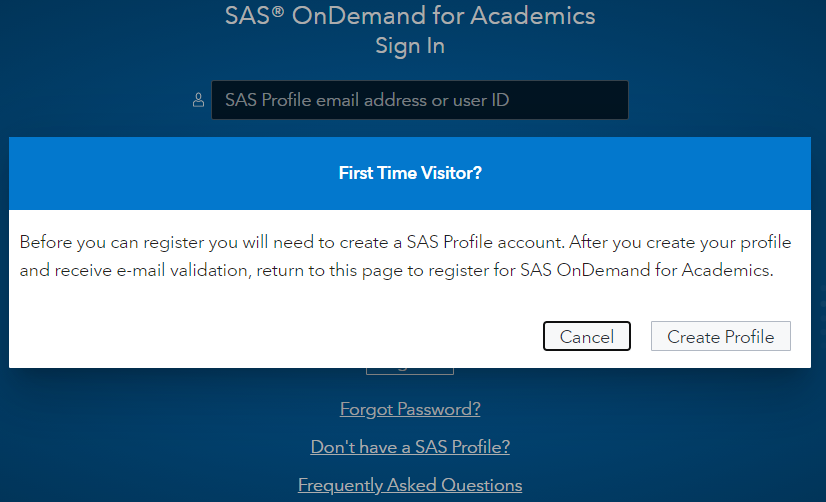Follow the Don't have a SAS Profile? link
Viewport: 826px width, 502px height.
click(x=410, y=447)
